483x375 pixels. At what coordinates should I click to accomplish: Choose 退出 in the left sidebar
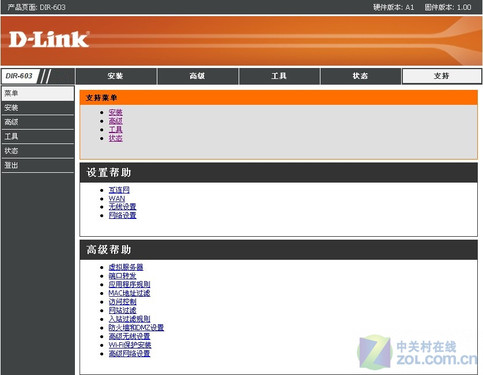(x=37, y=165)
